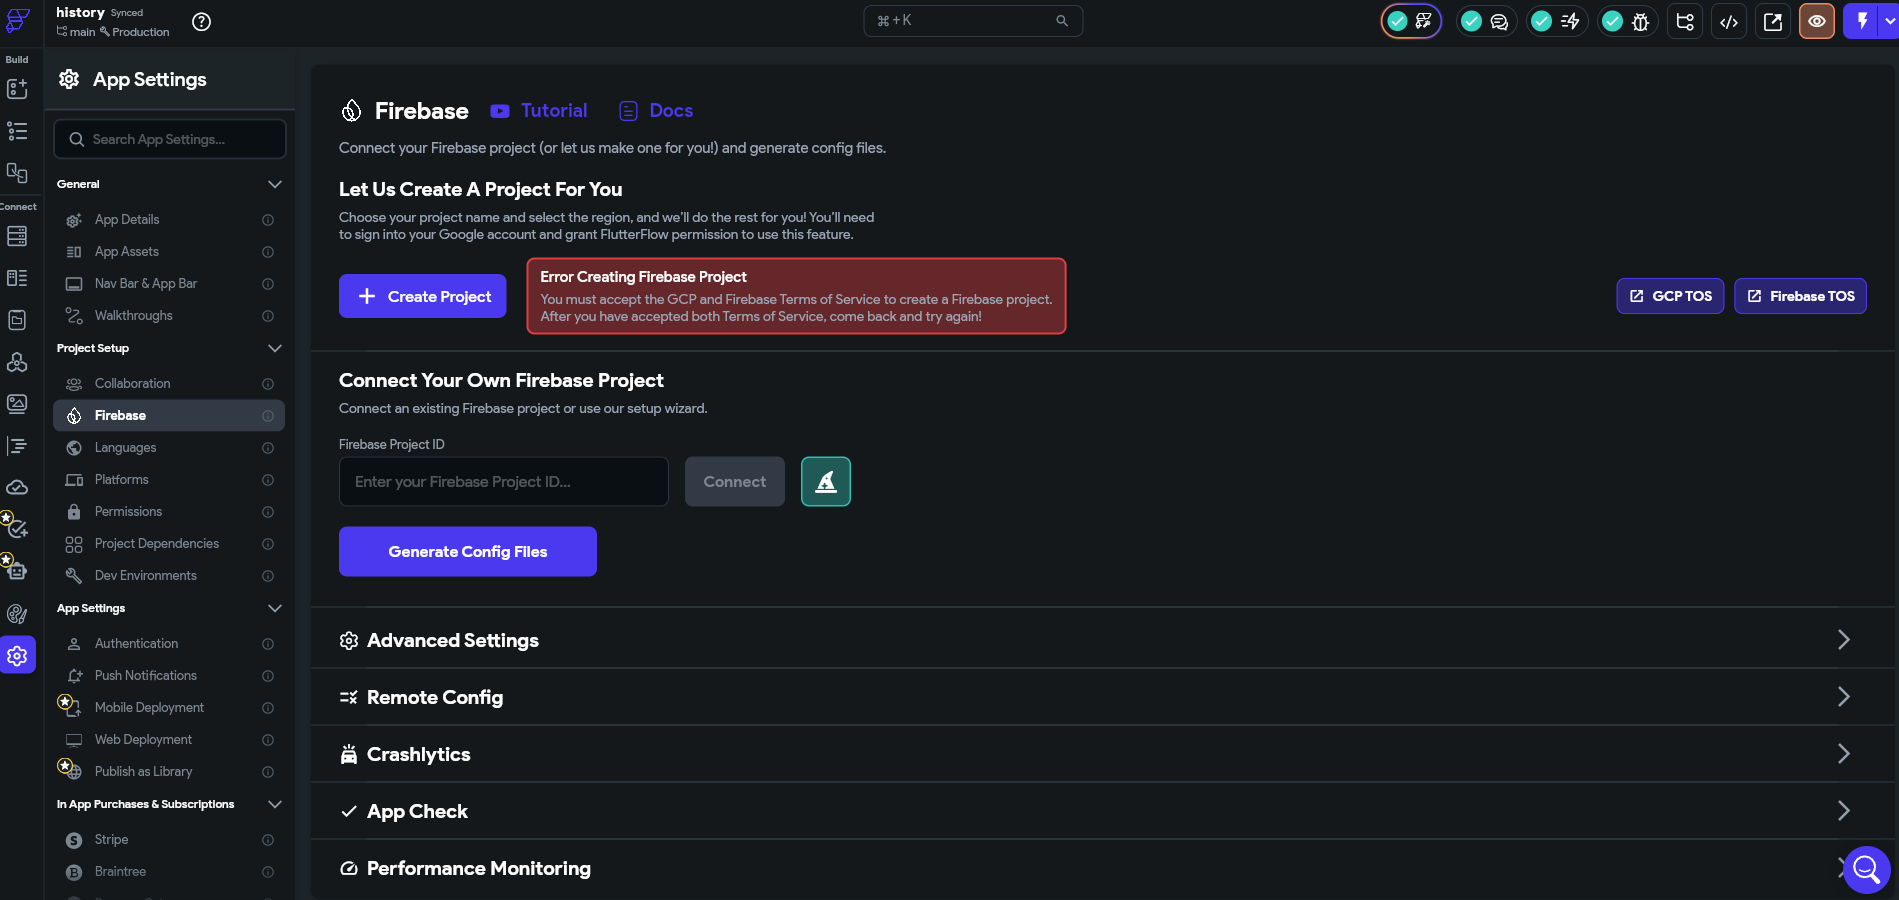Open the bug debug status icon

point(1627,21)
